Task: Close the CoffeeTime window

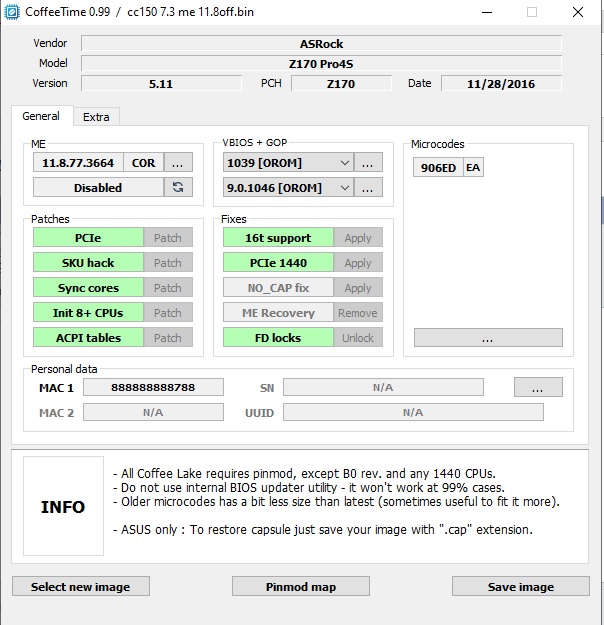Action: pyautogui.click(x=578, y=12)
